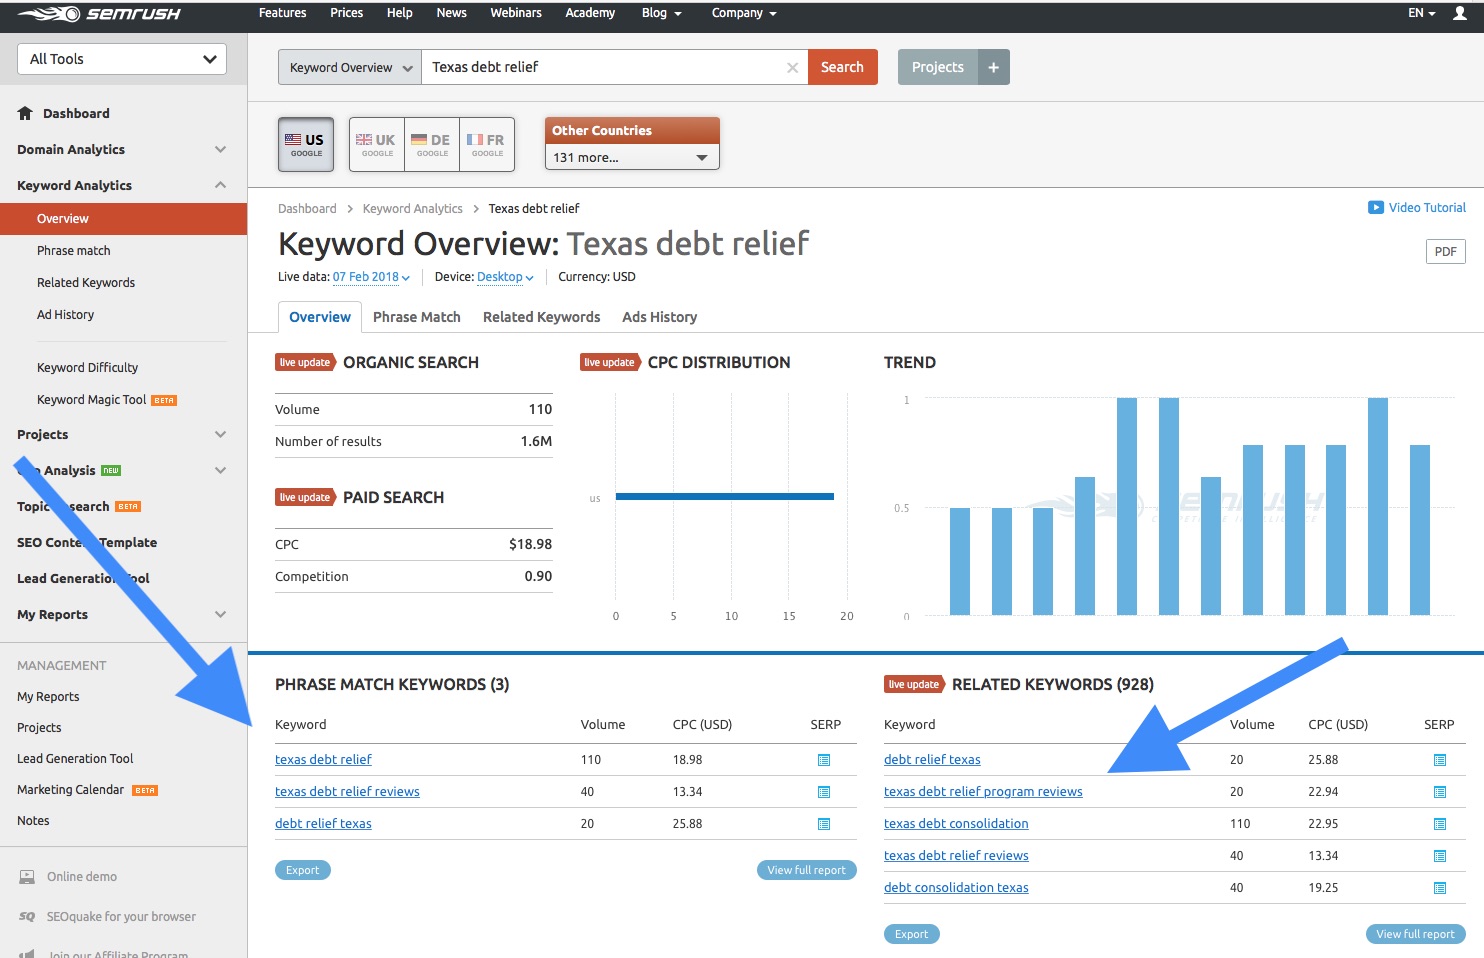Click the Projects button

click(938, 67)
